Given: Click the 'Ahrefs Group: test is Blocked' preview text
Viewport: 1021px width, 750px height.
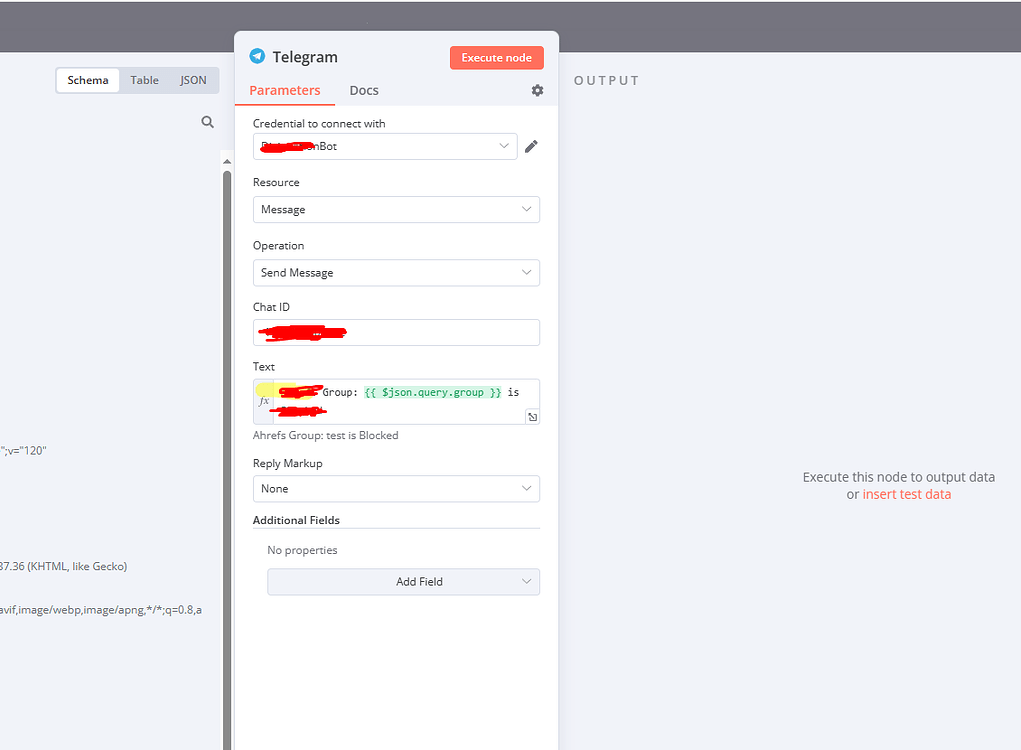Looking at the screenshot, I should coord(326,436).
